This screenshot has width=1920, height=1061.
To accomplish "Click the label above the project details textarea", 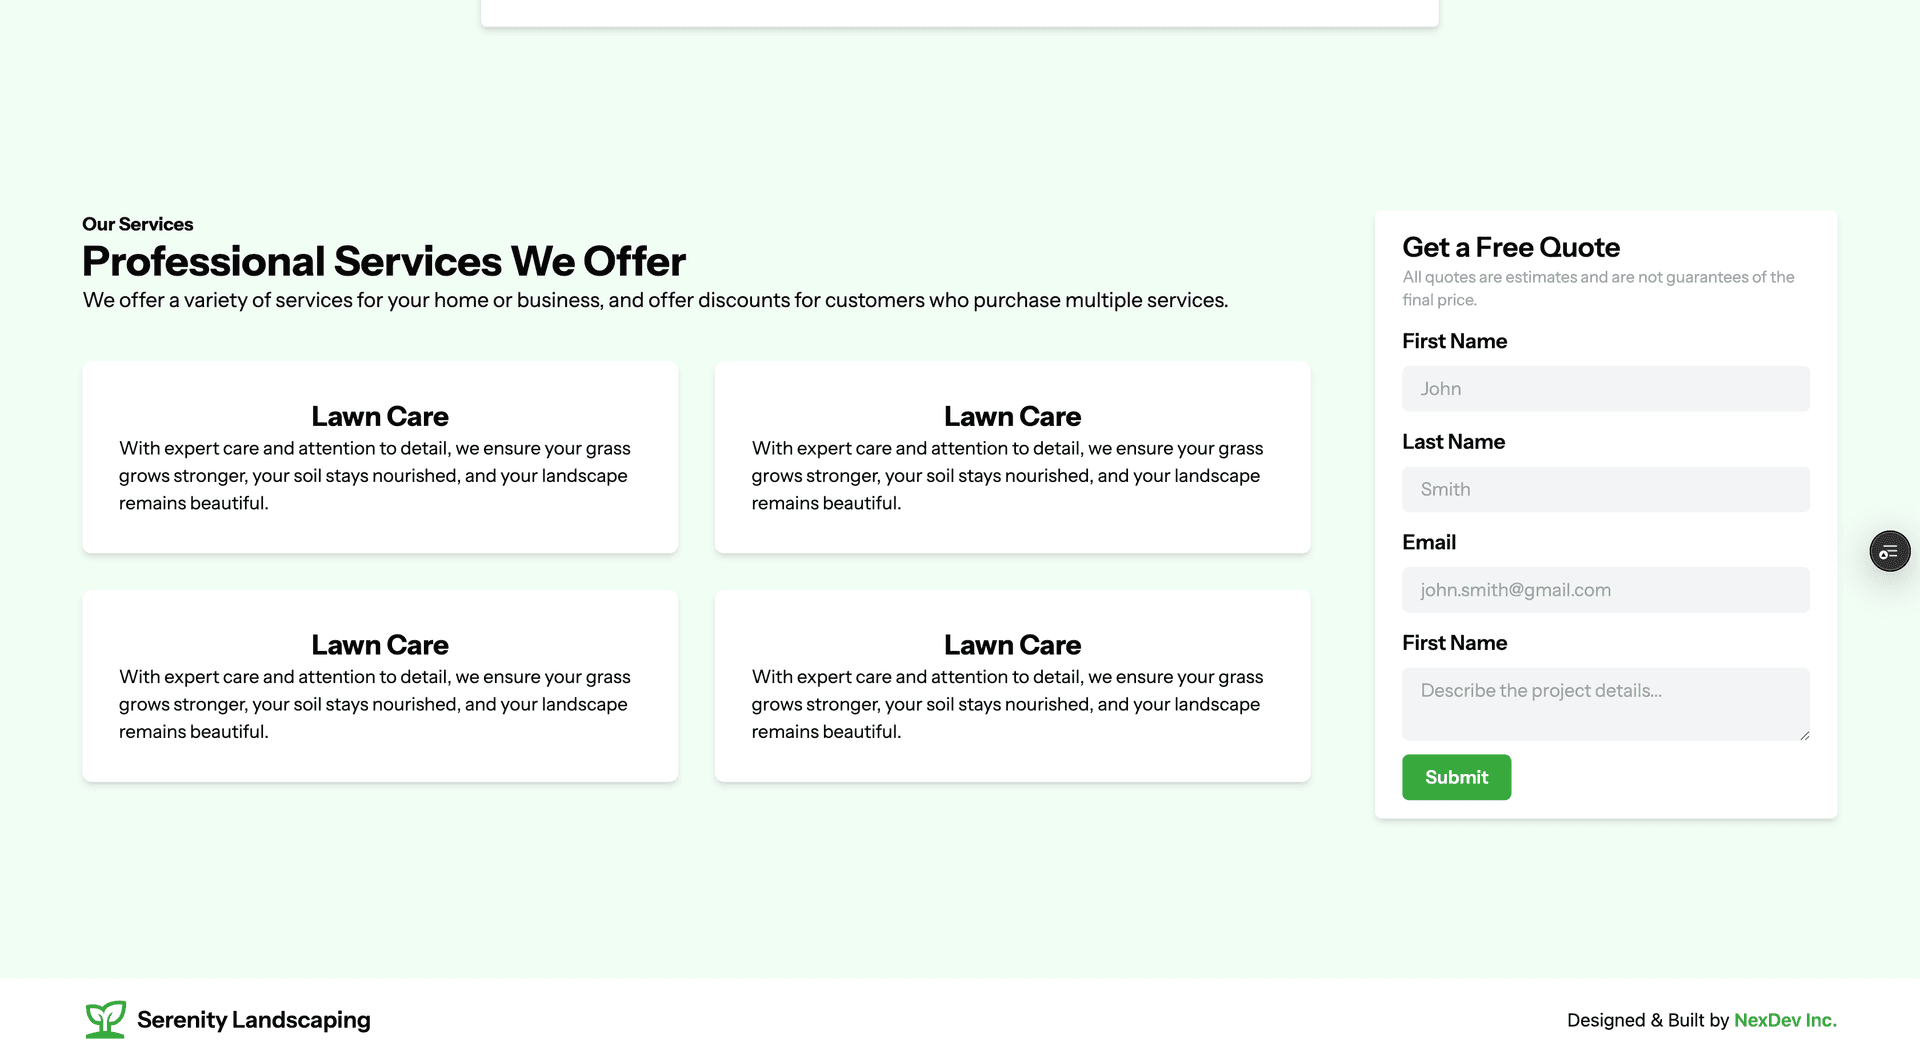I will coord(1454,643).
